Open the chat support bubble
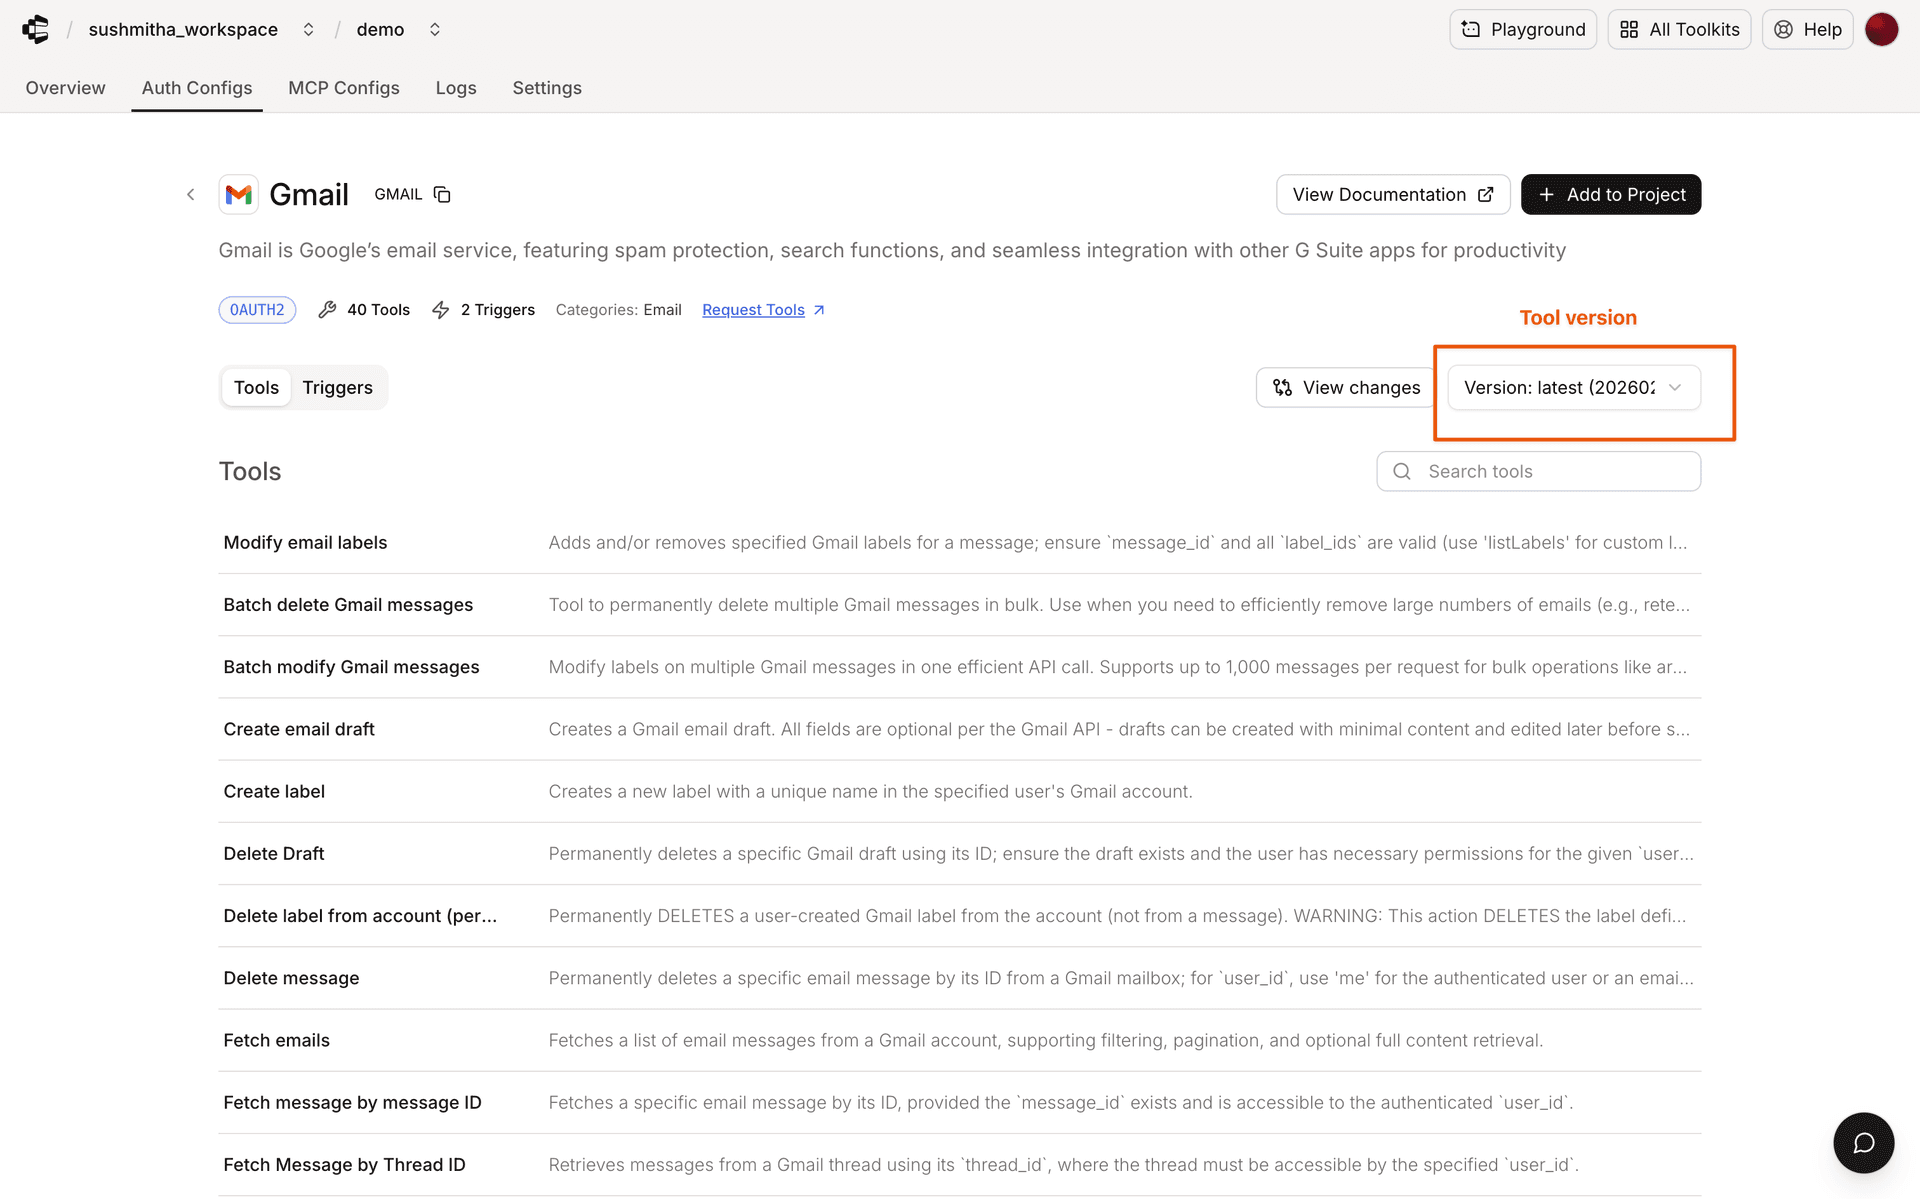1920x1199 pixels. tap(1863, 1142)
